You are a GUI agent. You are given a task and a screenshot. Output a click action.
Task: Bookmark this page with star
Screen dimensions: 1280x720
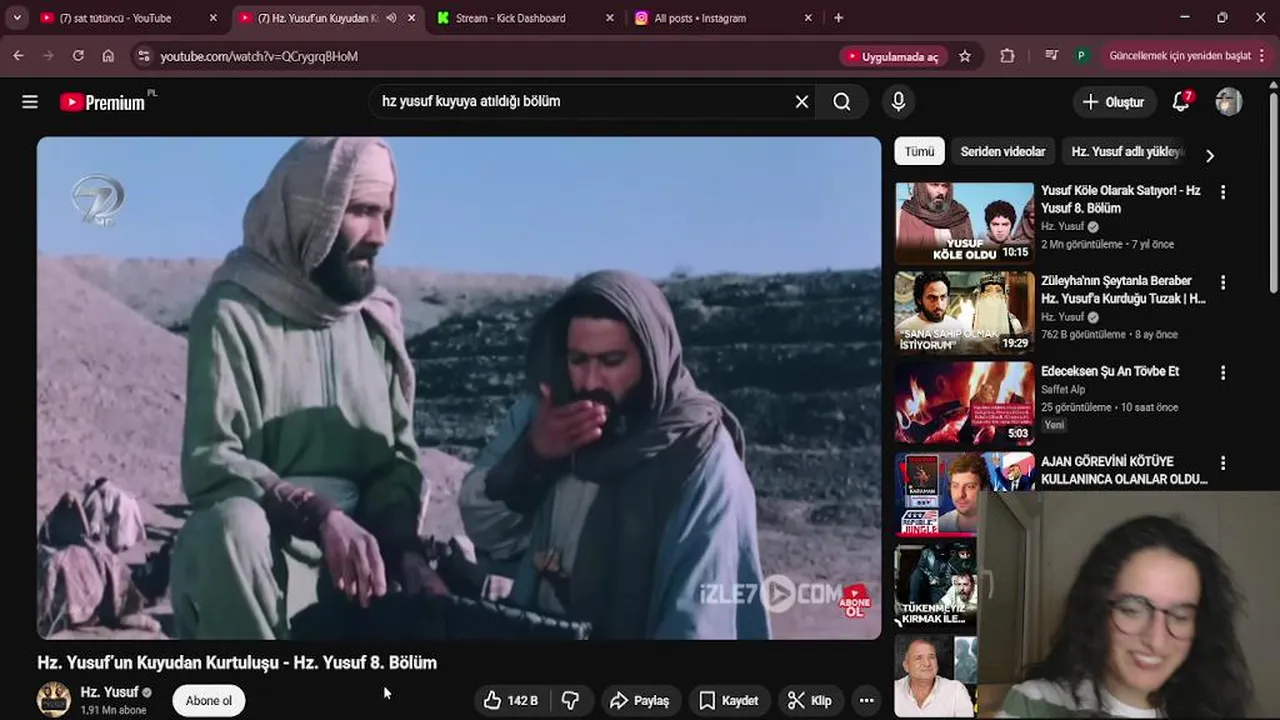pyautogui.click(x=965, y=56)
